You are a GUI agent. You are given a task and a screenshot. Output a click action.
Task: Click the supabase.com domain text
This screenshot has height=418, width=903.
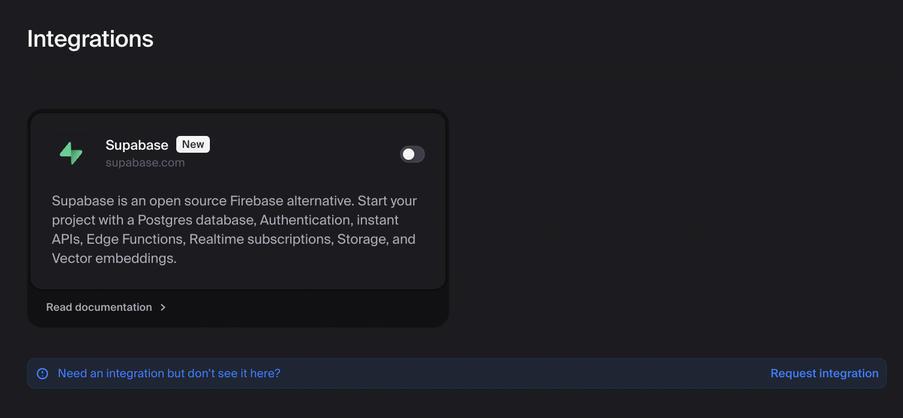tap(145, 163)
